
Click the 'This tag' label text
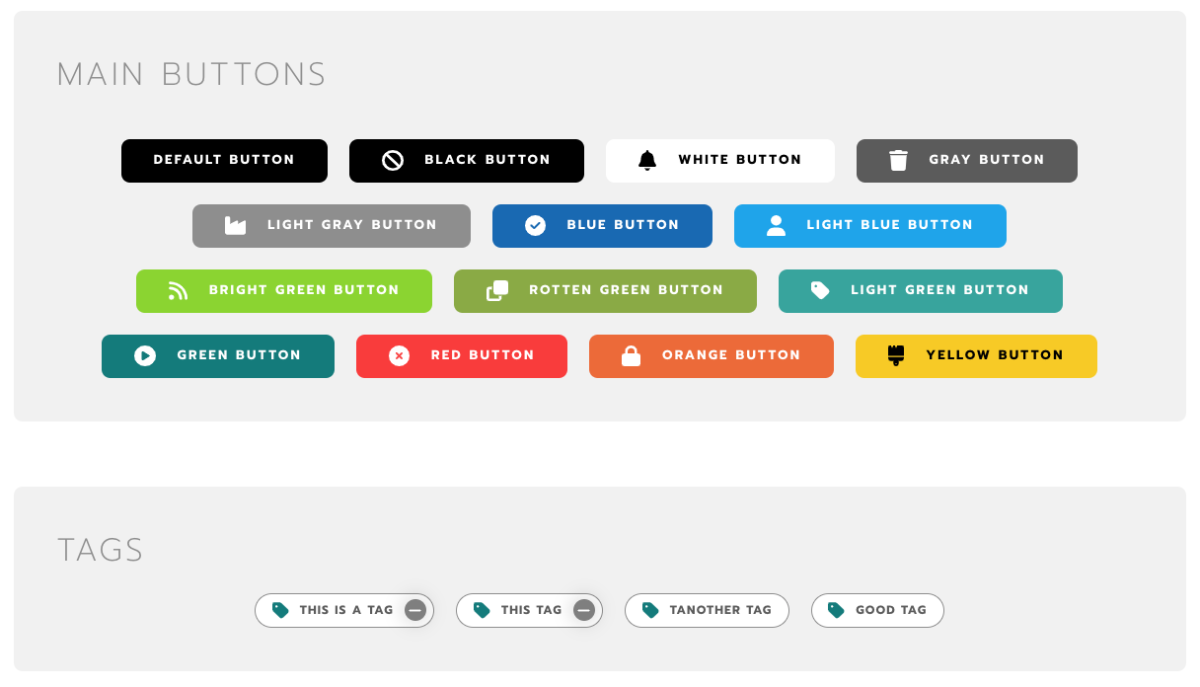pos(531,610)
